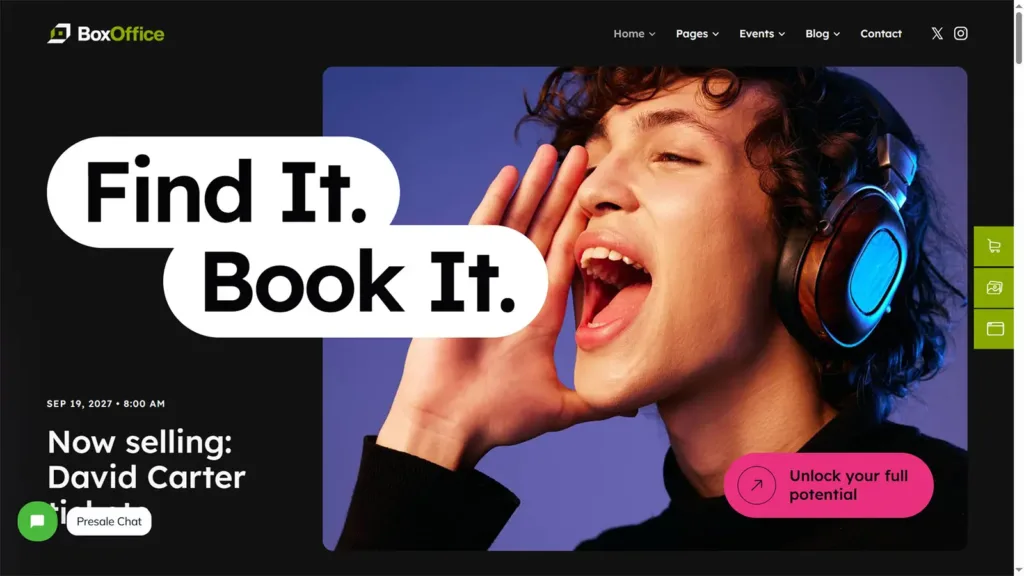This screenshot has width=1024, height=576.
Task: Click the scrollbar down arrow
Action: pyautogui.click(x=1018, y=571)
